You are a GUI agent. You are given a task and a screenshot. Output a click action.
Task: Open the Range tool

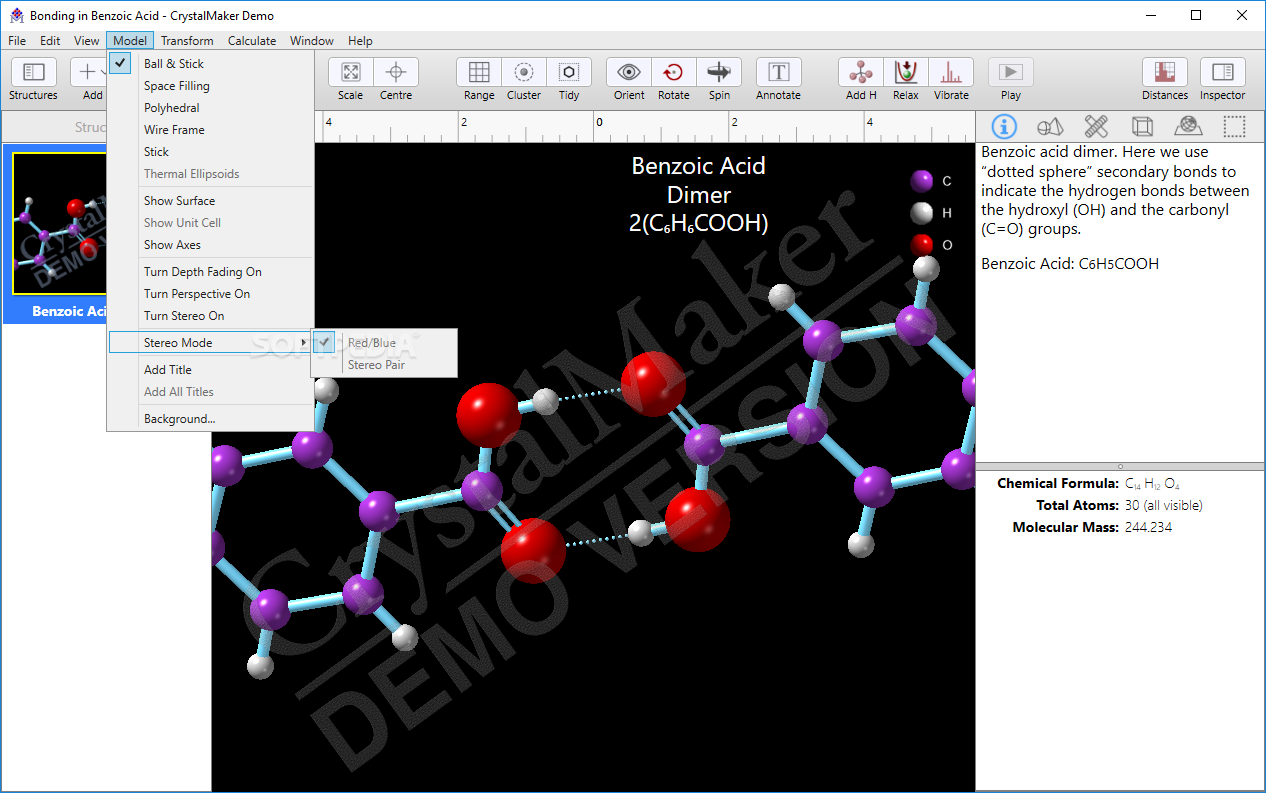pos(479,72)
